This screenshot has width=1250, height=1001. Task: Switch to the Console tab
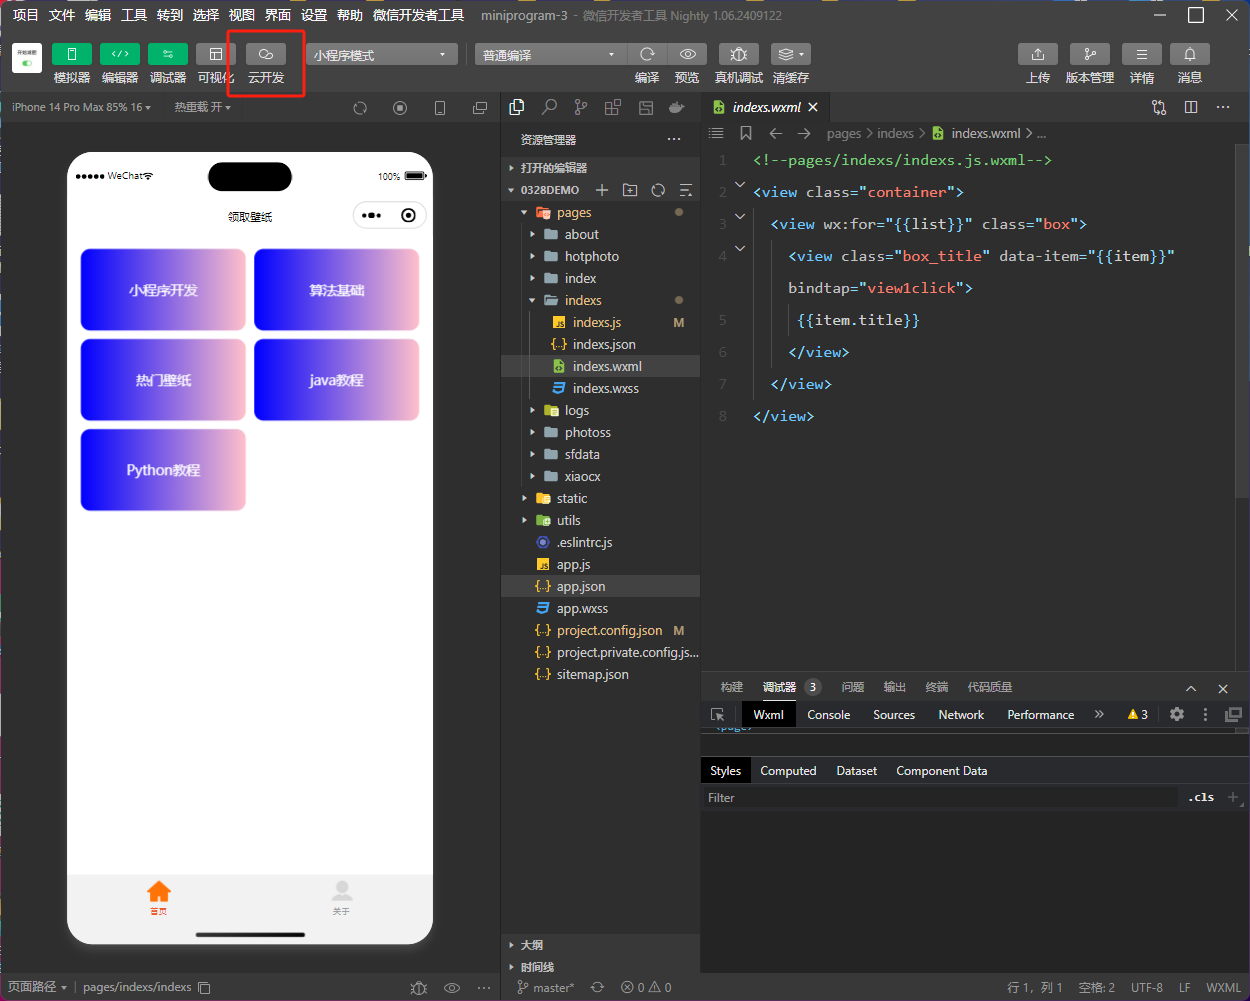(x=828, y=714)
